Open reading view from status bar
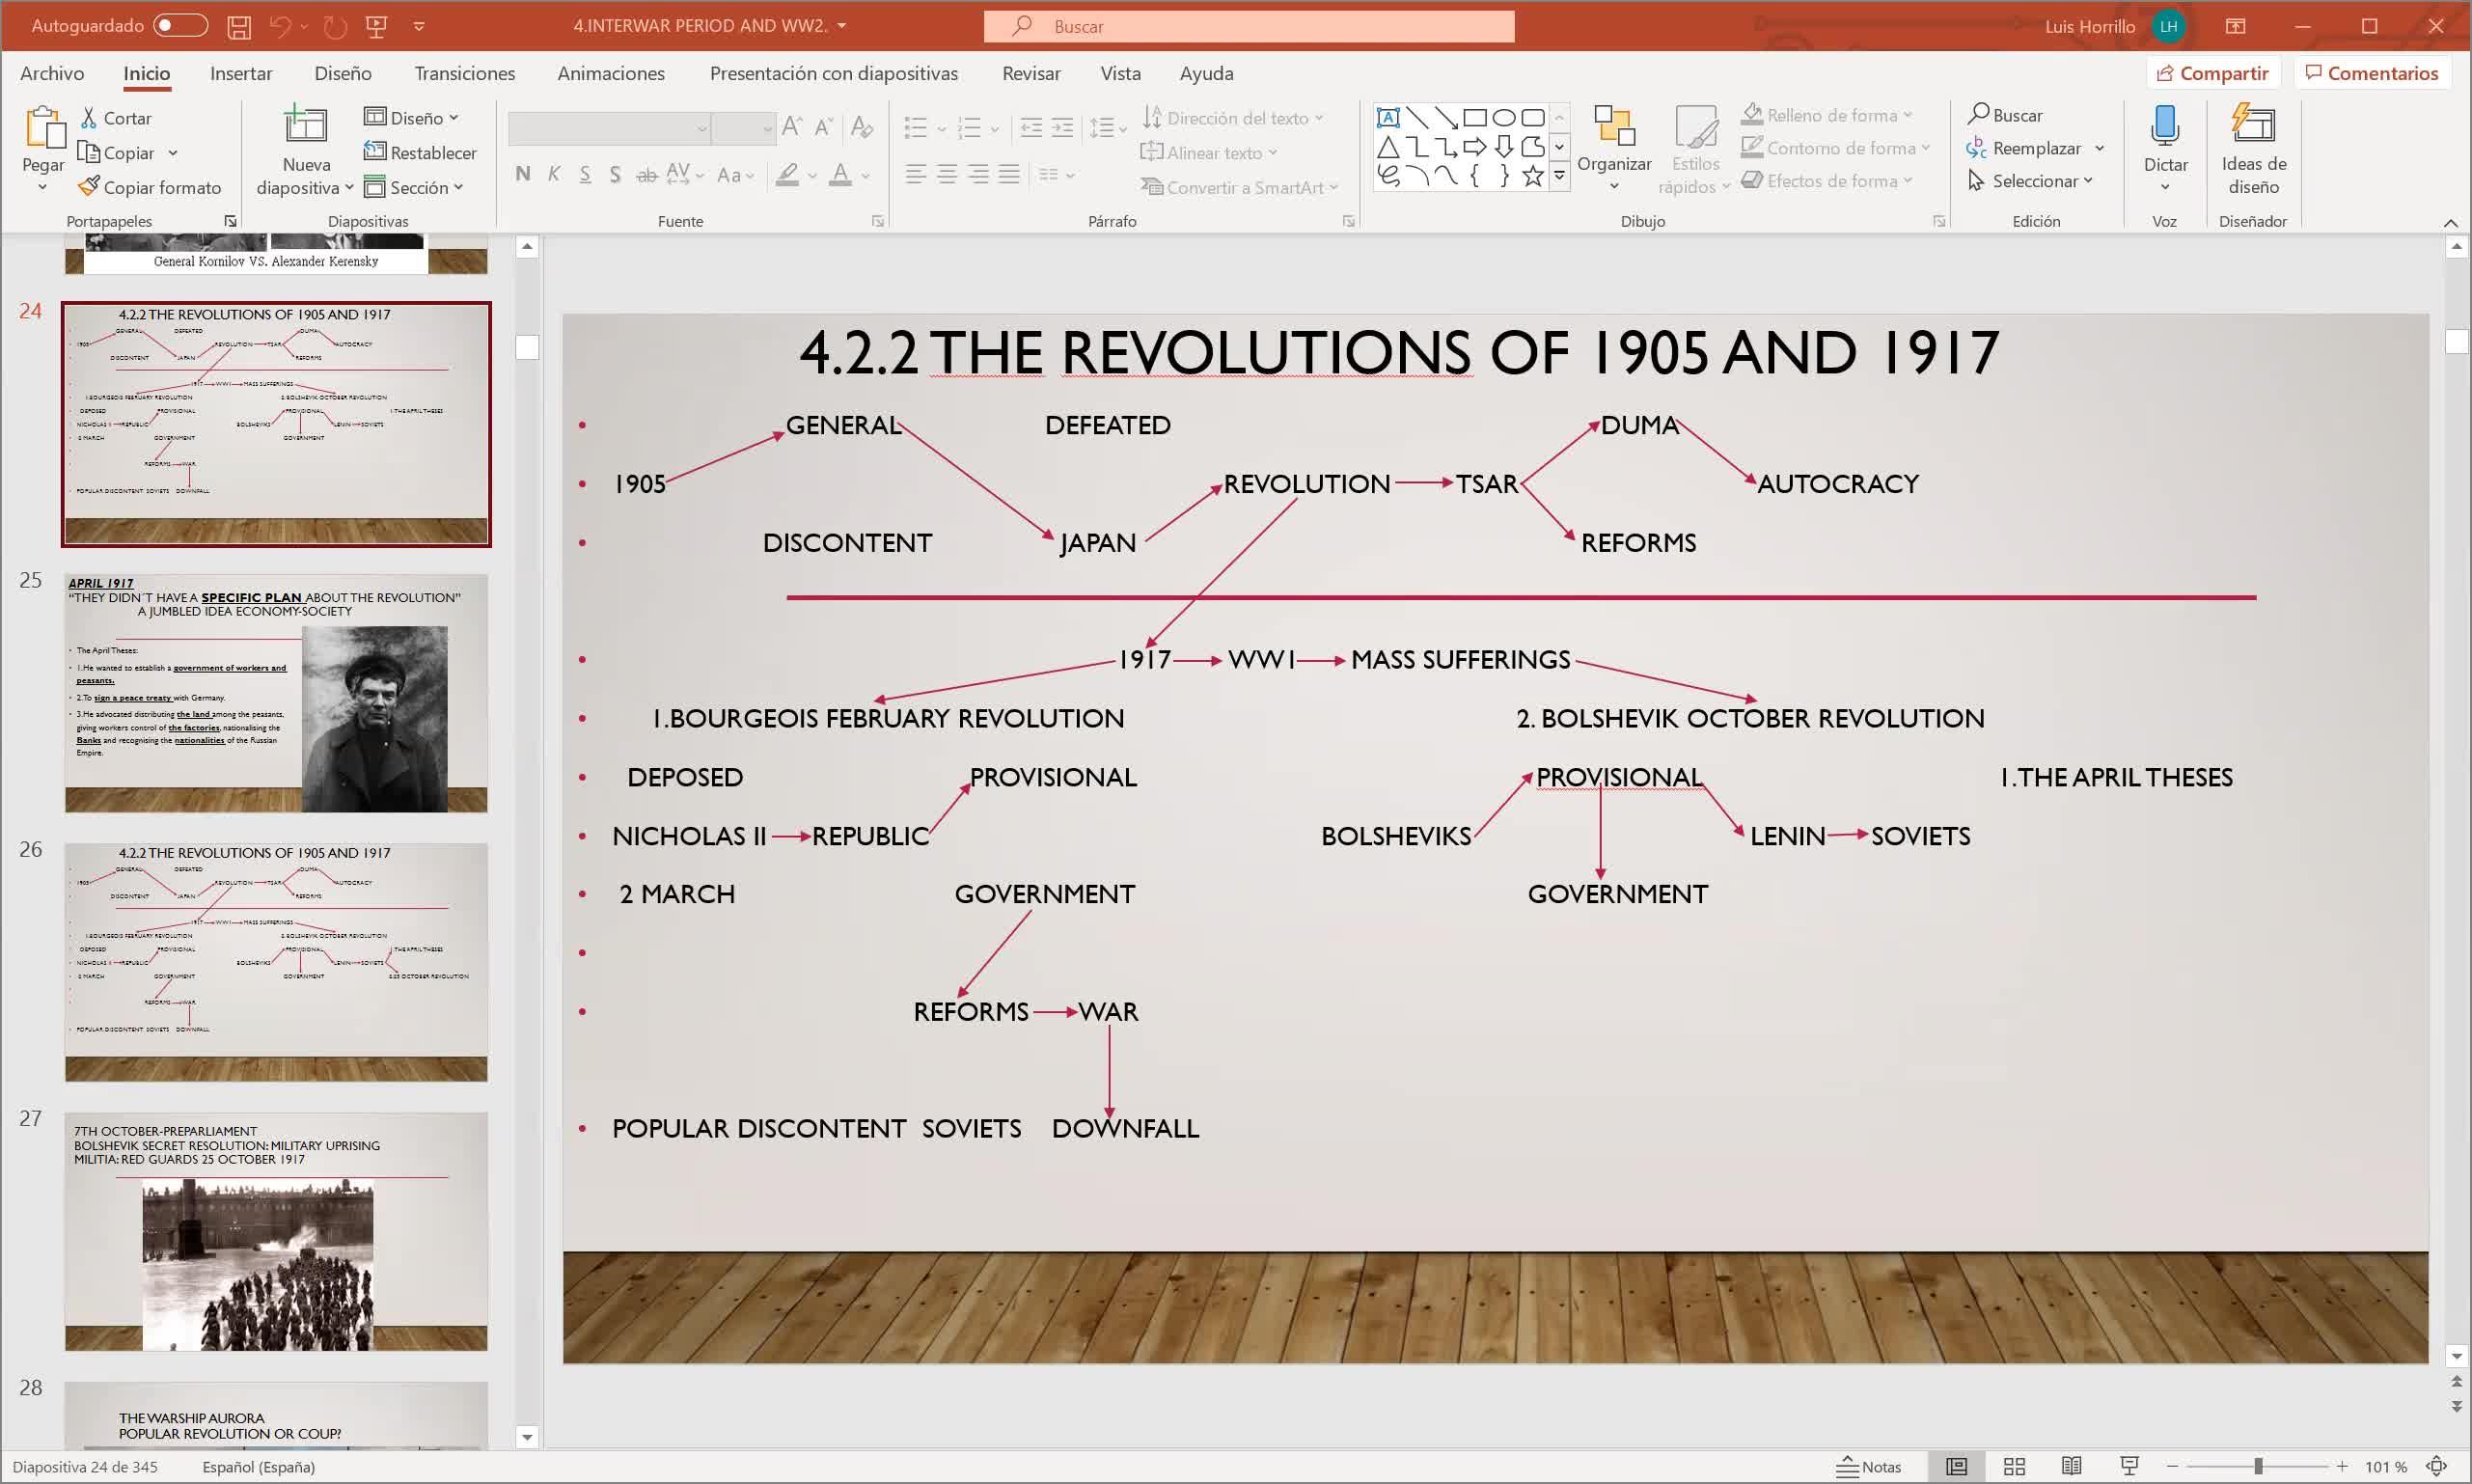2472x1484 pixels. tap(2071, 1466)
